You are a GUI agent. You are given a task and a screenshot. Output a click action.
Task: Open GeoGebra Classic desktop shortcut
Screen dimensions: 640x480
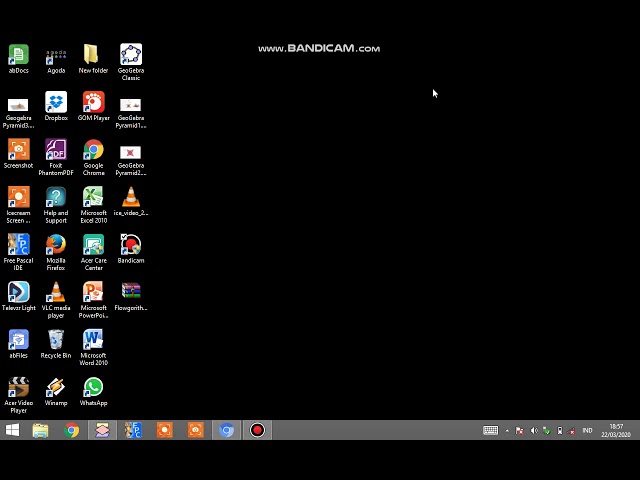[131, 62]
